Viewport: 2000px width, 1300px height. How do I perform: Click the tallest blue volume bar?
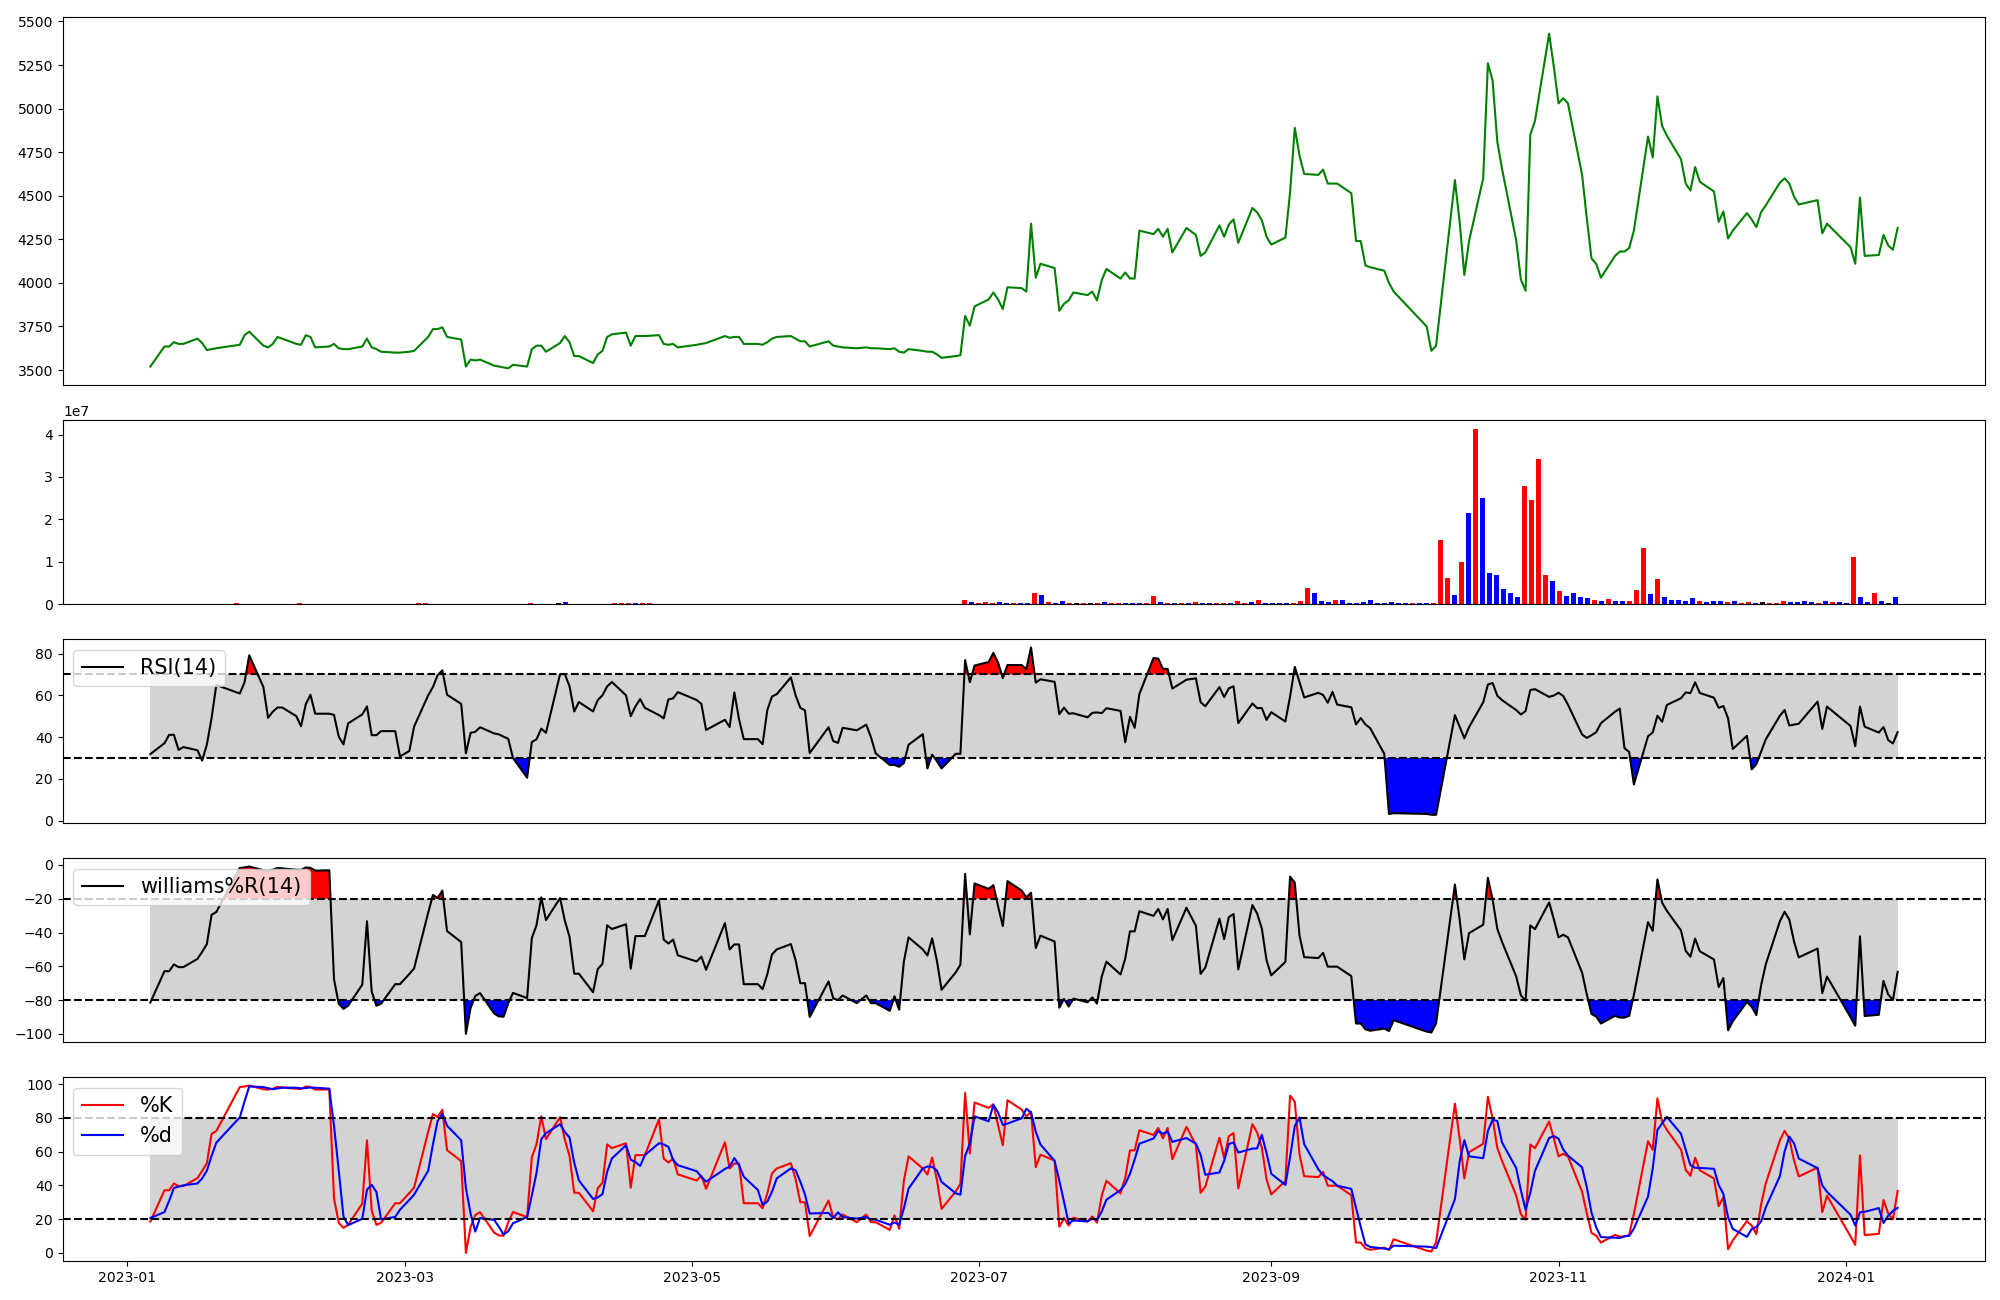1482,550
